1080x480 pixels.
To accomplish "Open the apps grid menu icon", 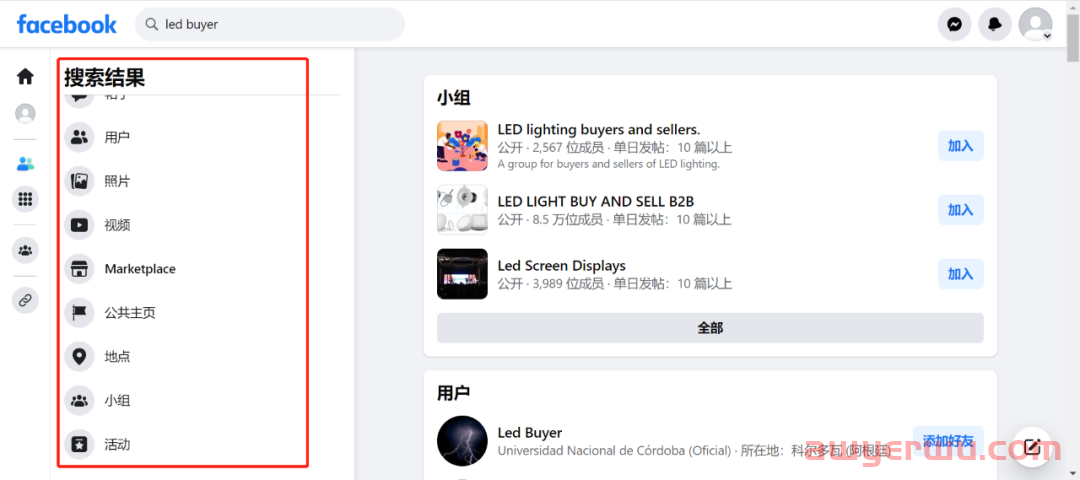I will coord(25,200).
